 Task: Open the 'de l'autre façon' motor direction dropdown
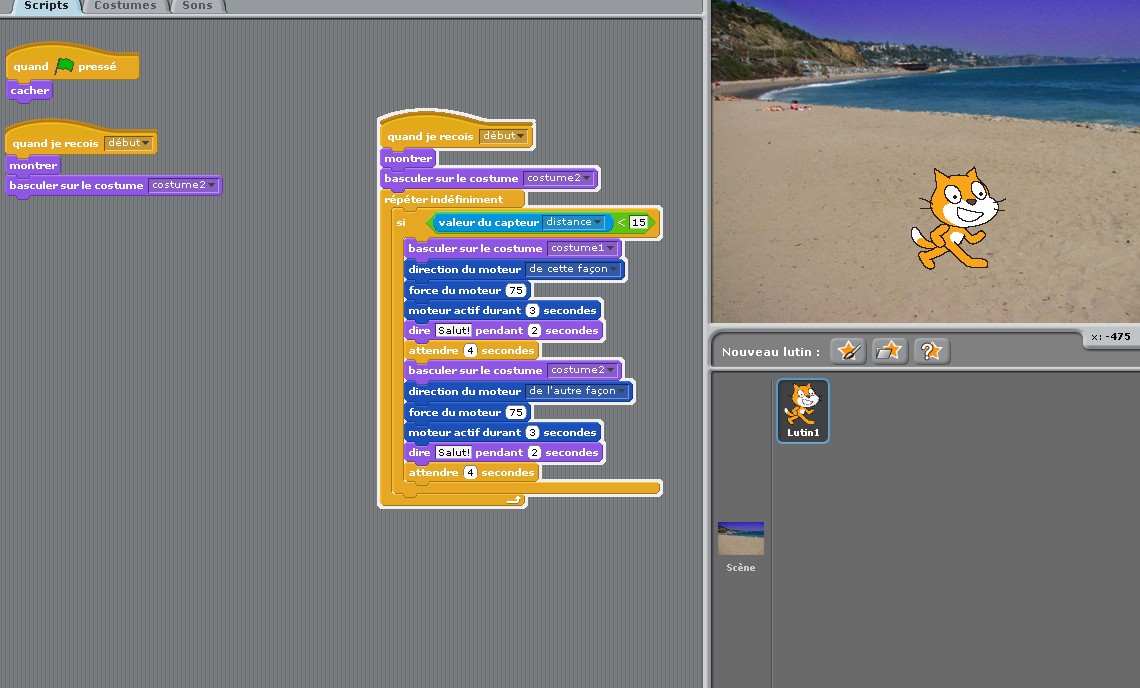[577, 391]
